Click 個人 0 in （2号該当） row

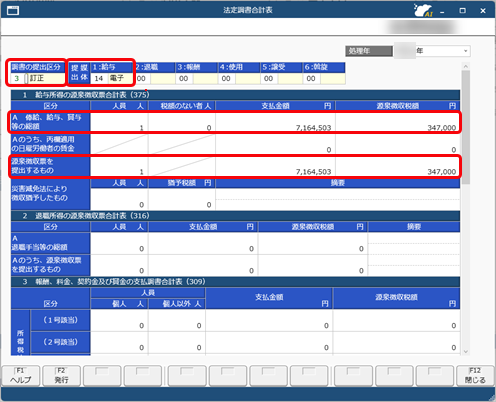119,342
